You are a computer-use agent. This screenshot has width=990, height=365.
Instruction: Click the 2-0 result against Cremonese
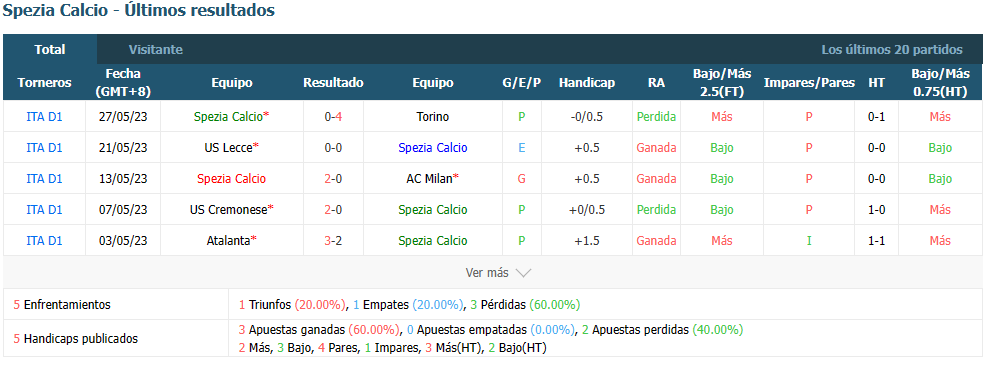pos(333,210)
